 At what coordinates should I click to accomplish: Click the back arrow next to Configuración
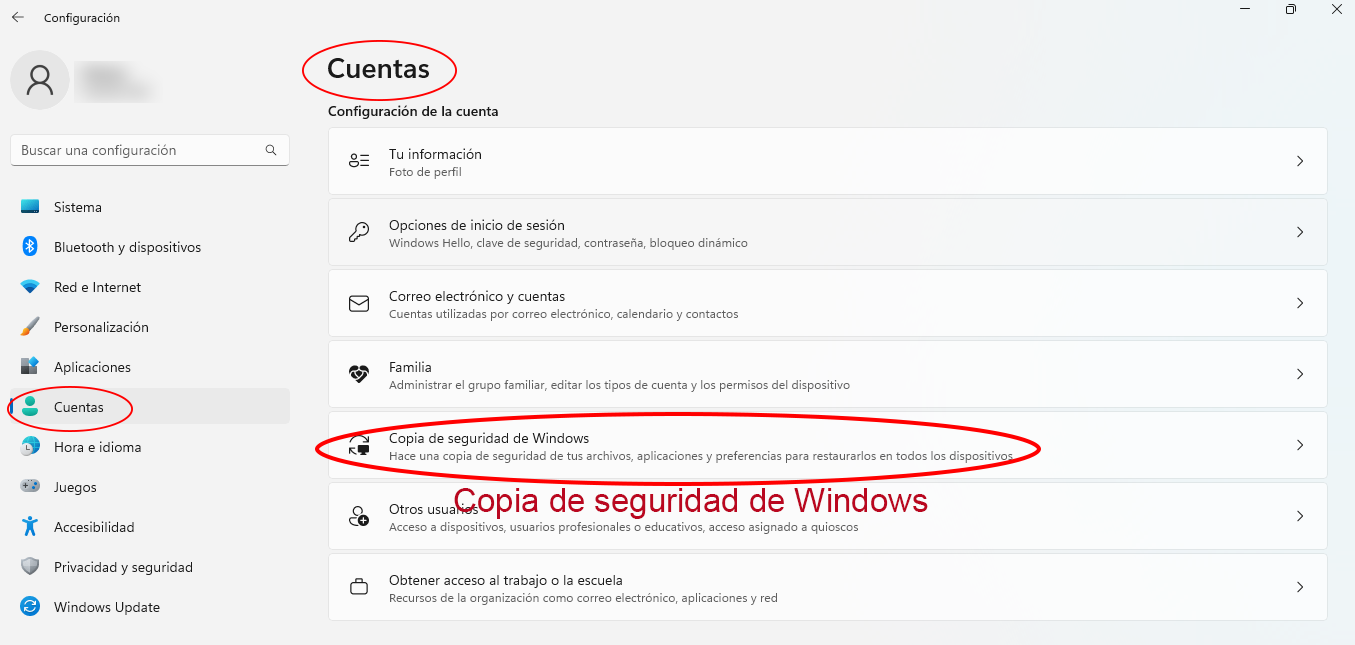pos(18,17)
